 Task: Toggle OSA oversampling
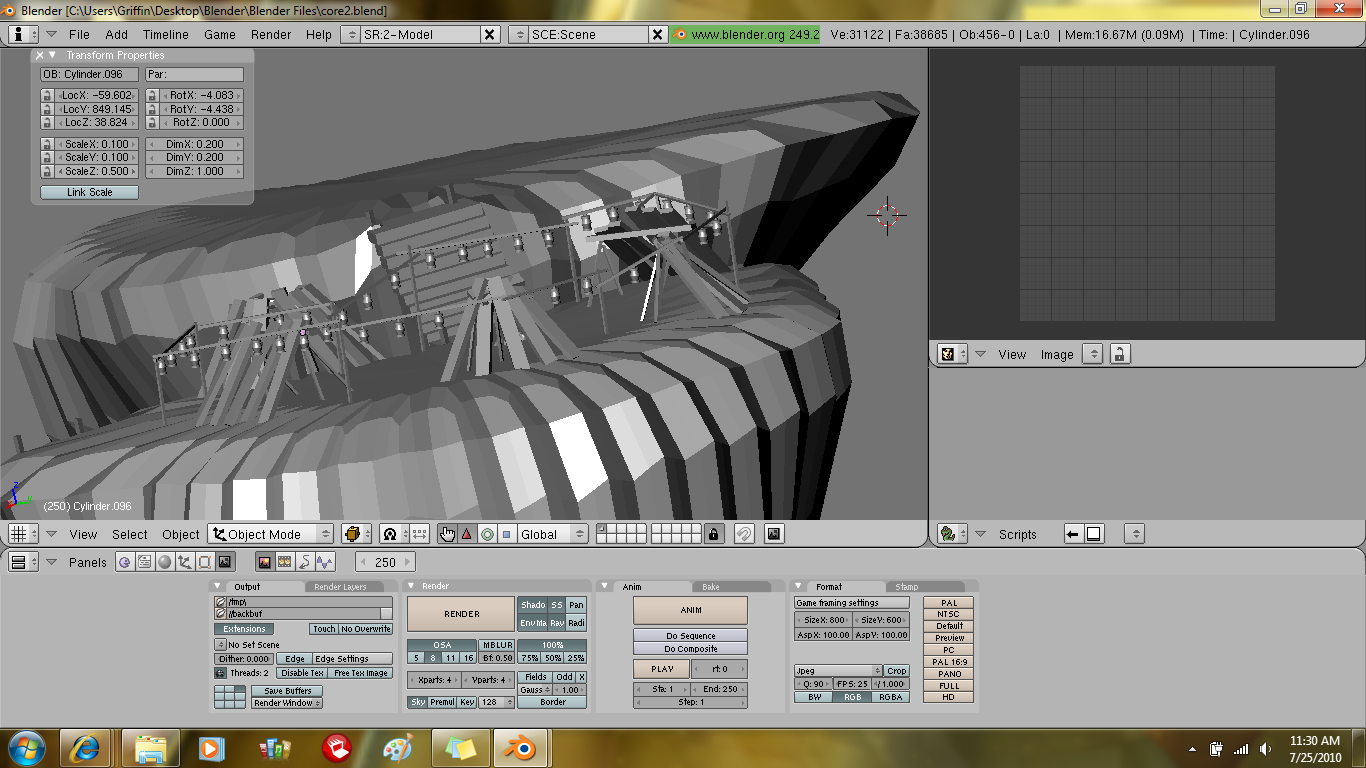(441, 645)
